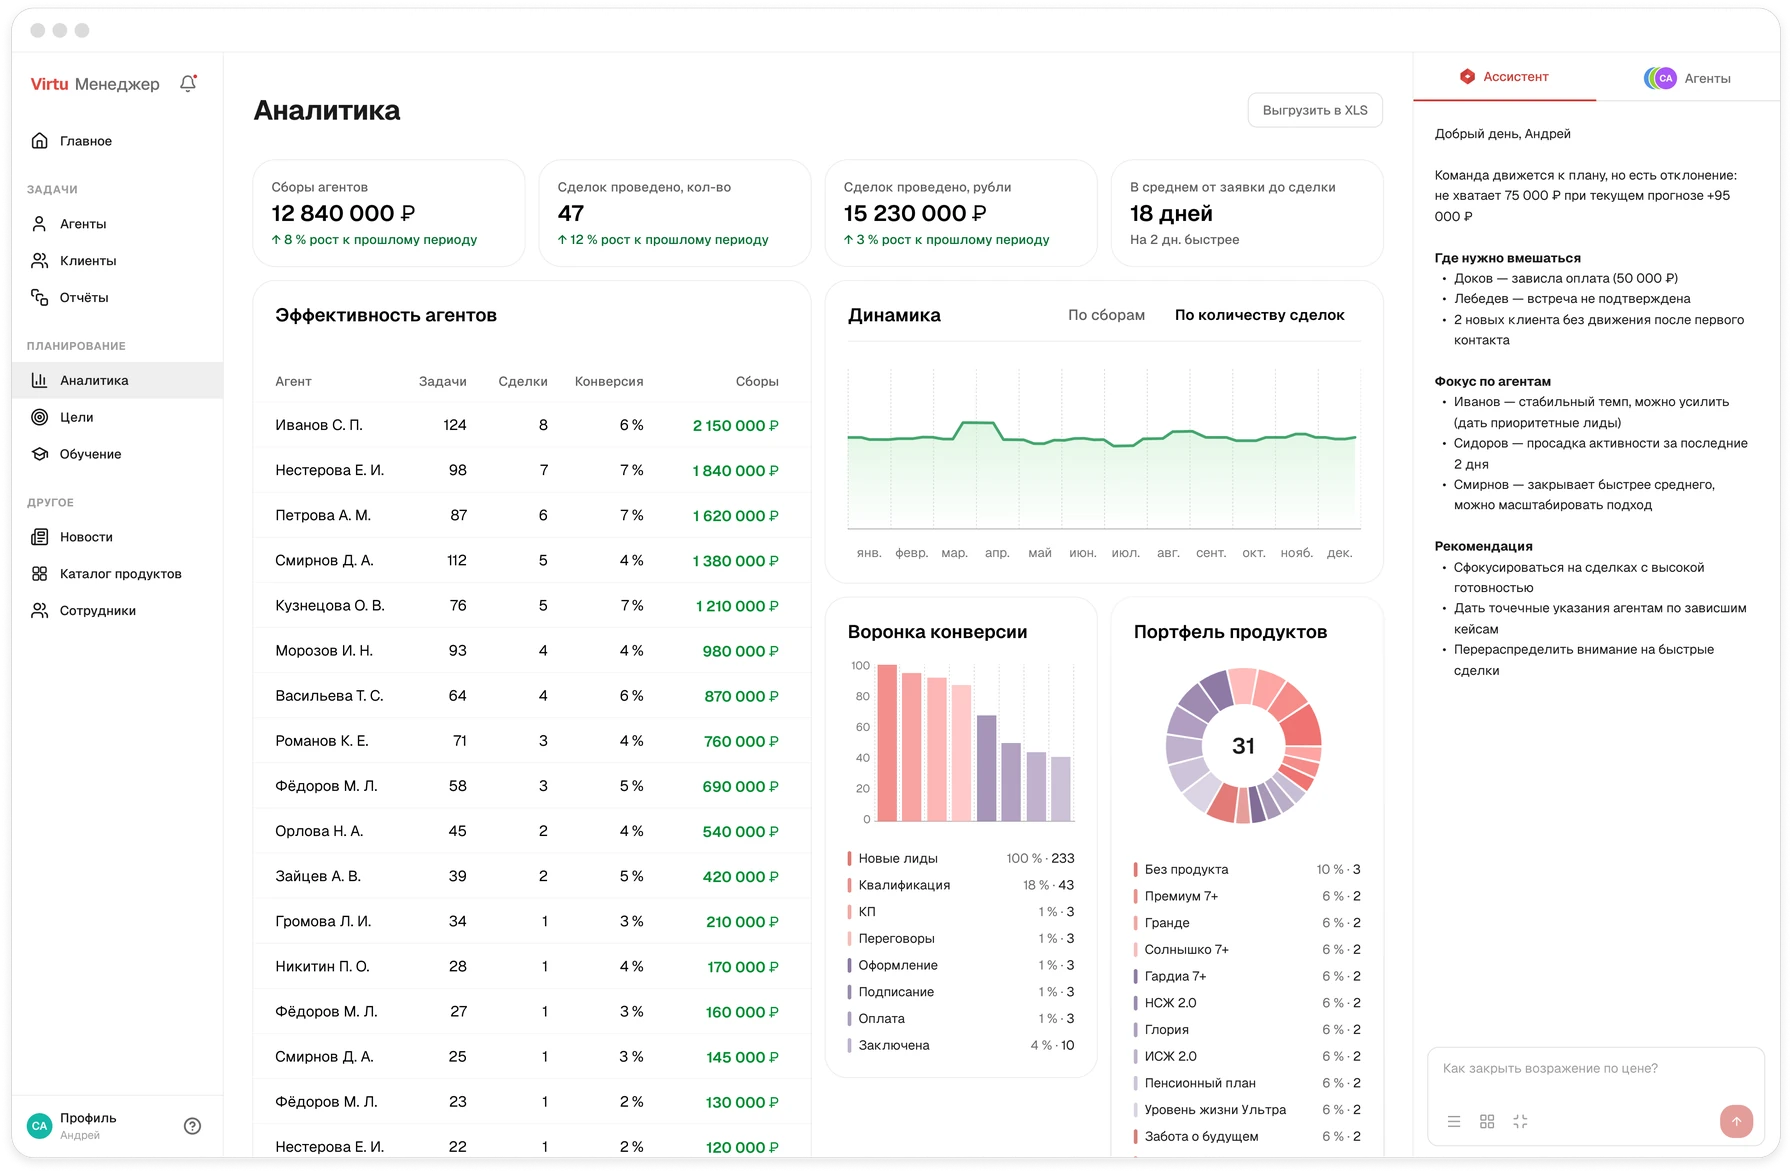
Task: Click the notification bell icon
Action: click(188, 84)
